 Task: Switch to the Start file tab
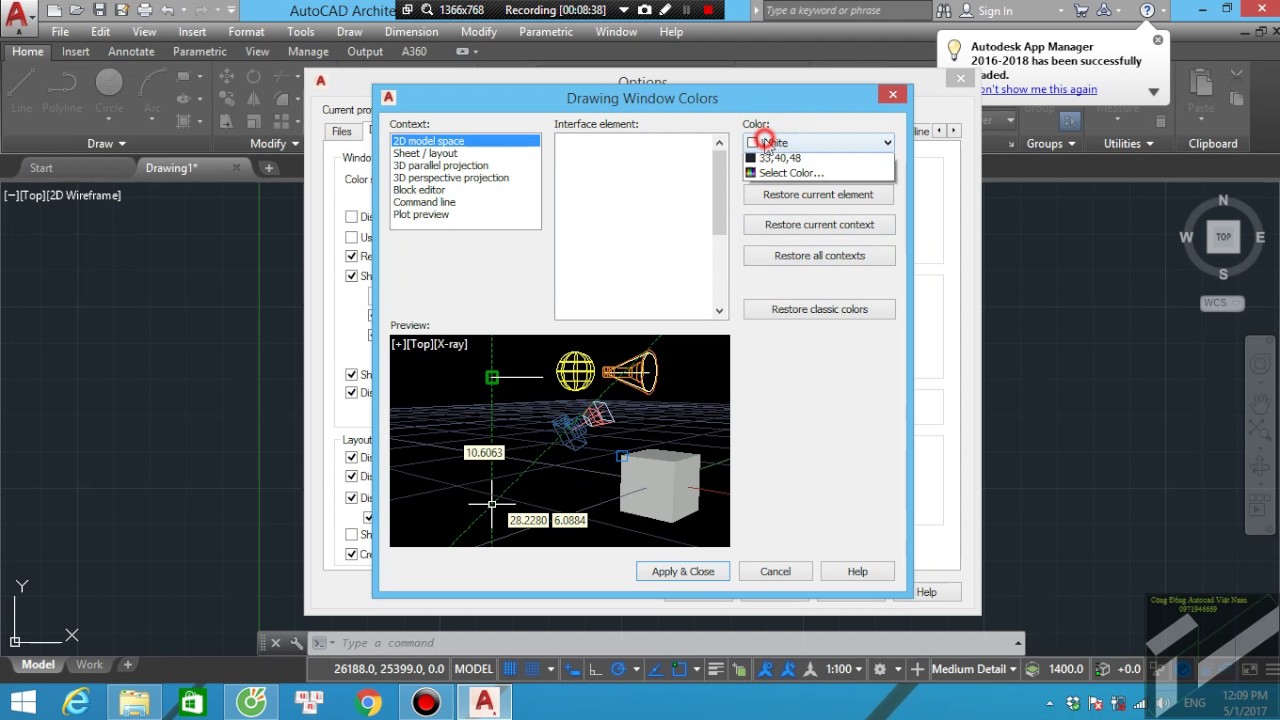[41, 168]
